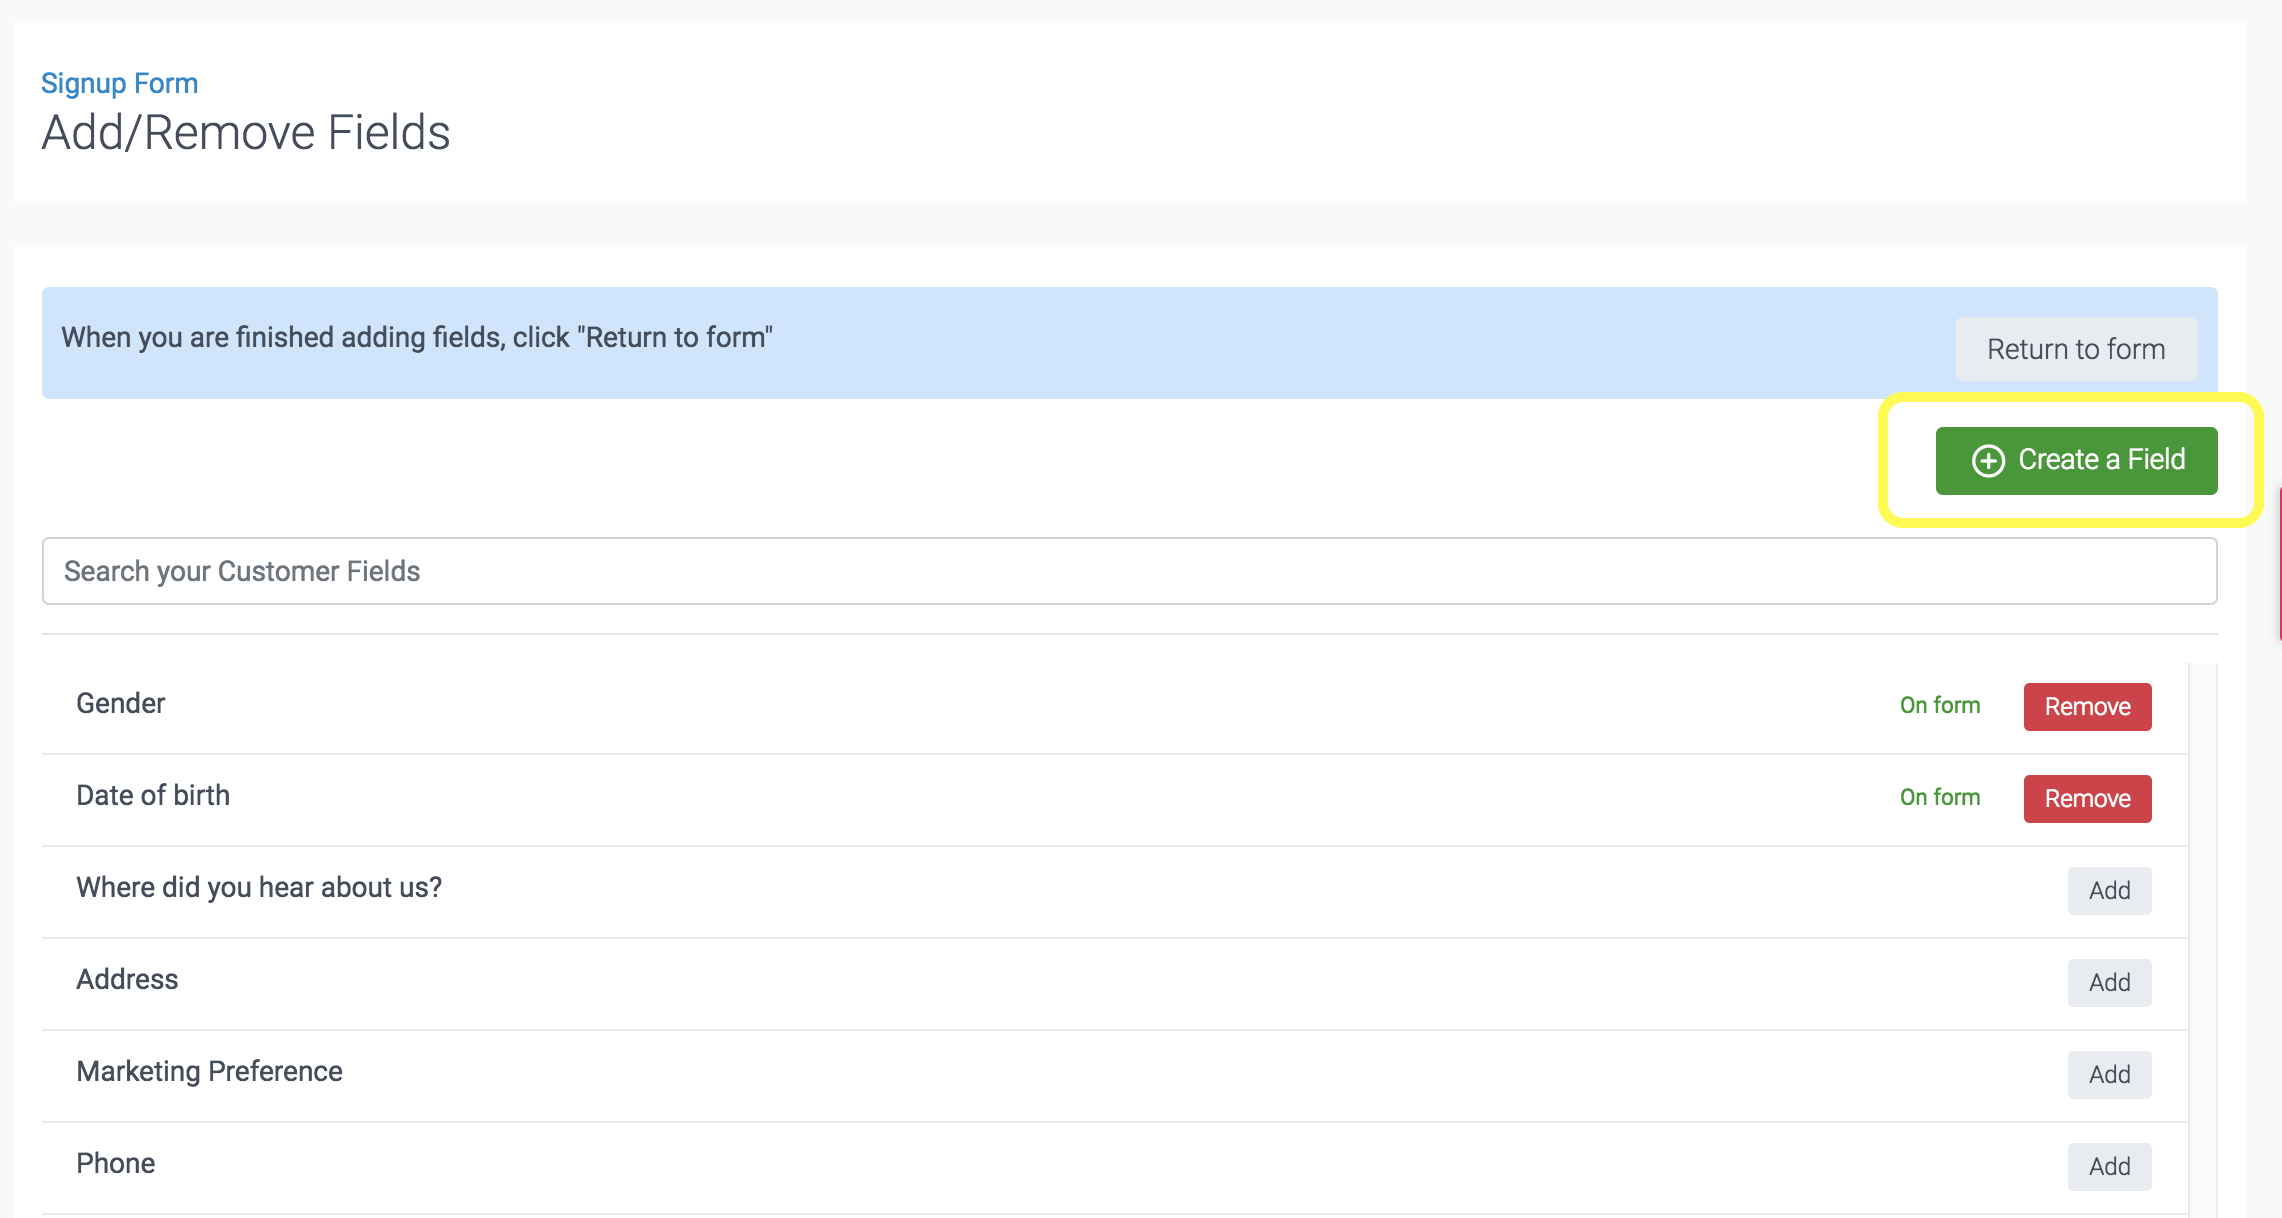Click On form status beside Date of birth
Screen dimensions: 2282x1218
1939,797
